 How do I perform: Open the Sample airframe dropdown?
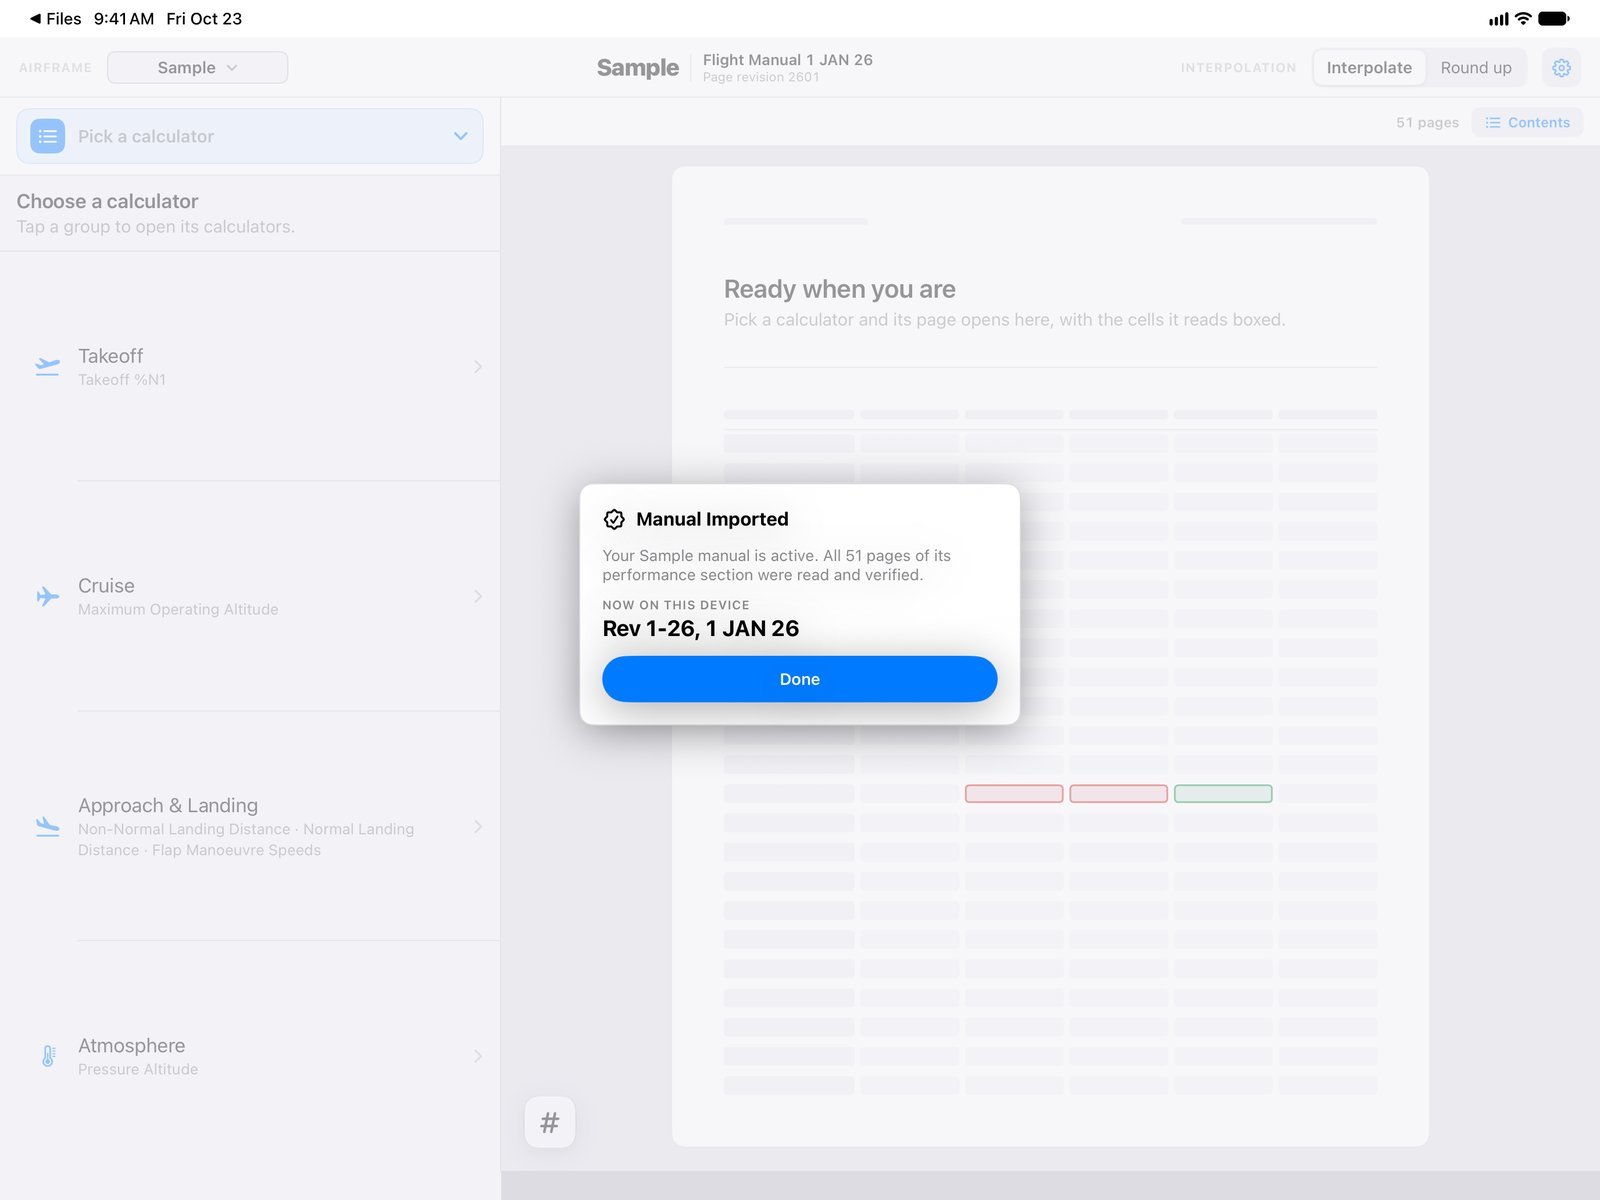[x=197, y=67]
